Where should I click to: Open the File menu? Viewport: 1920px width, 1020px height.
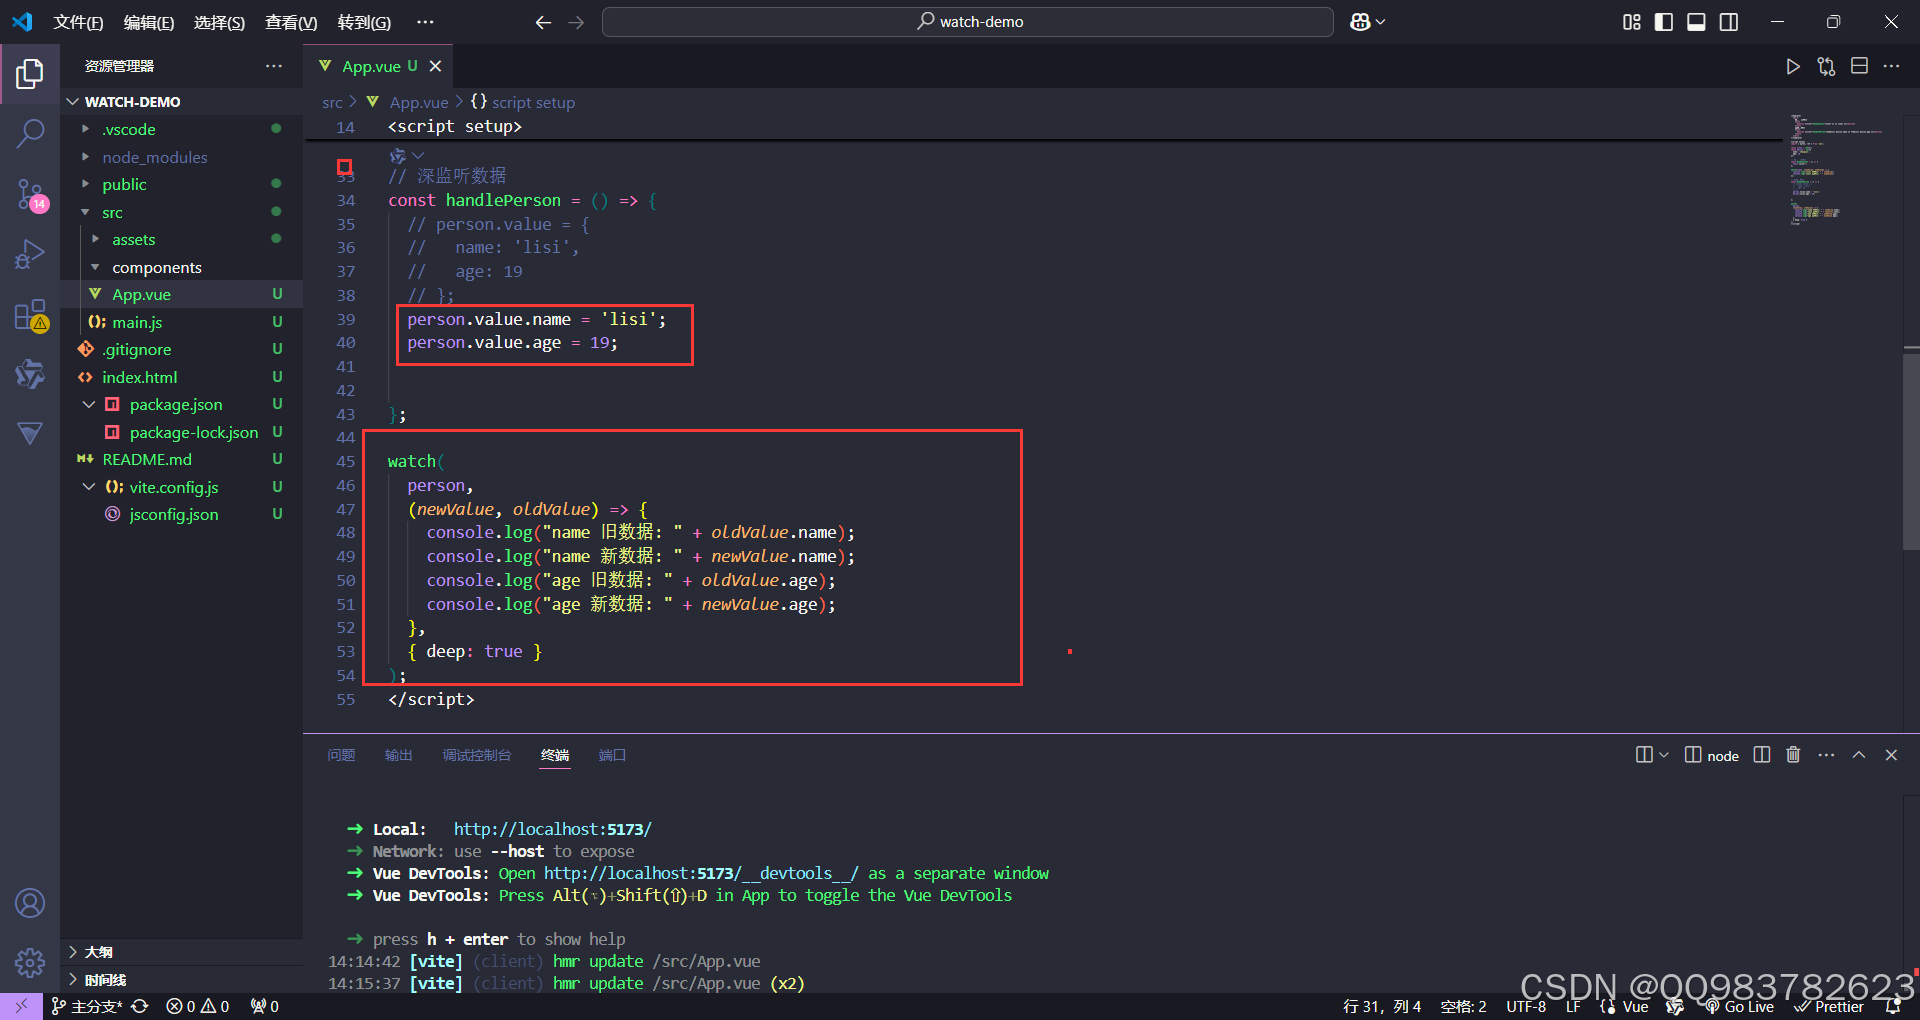(x=78, y=22)
